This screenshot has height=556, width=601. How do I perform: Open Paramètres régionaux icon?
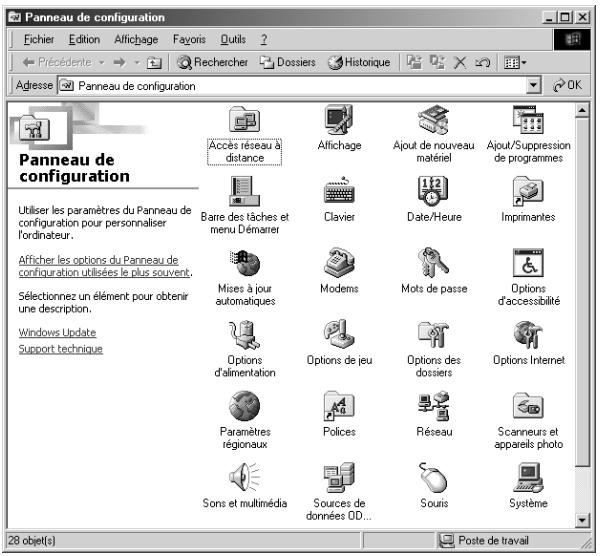245,406
